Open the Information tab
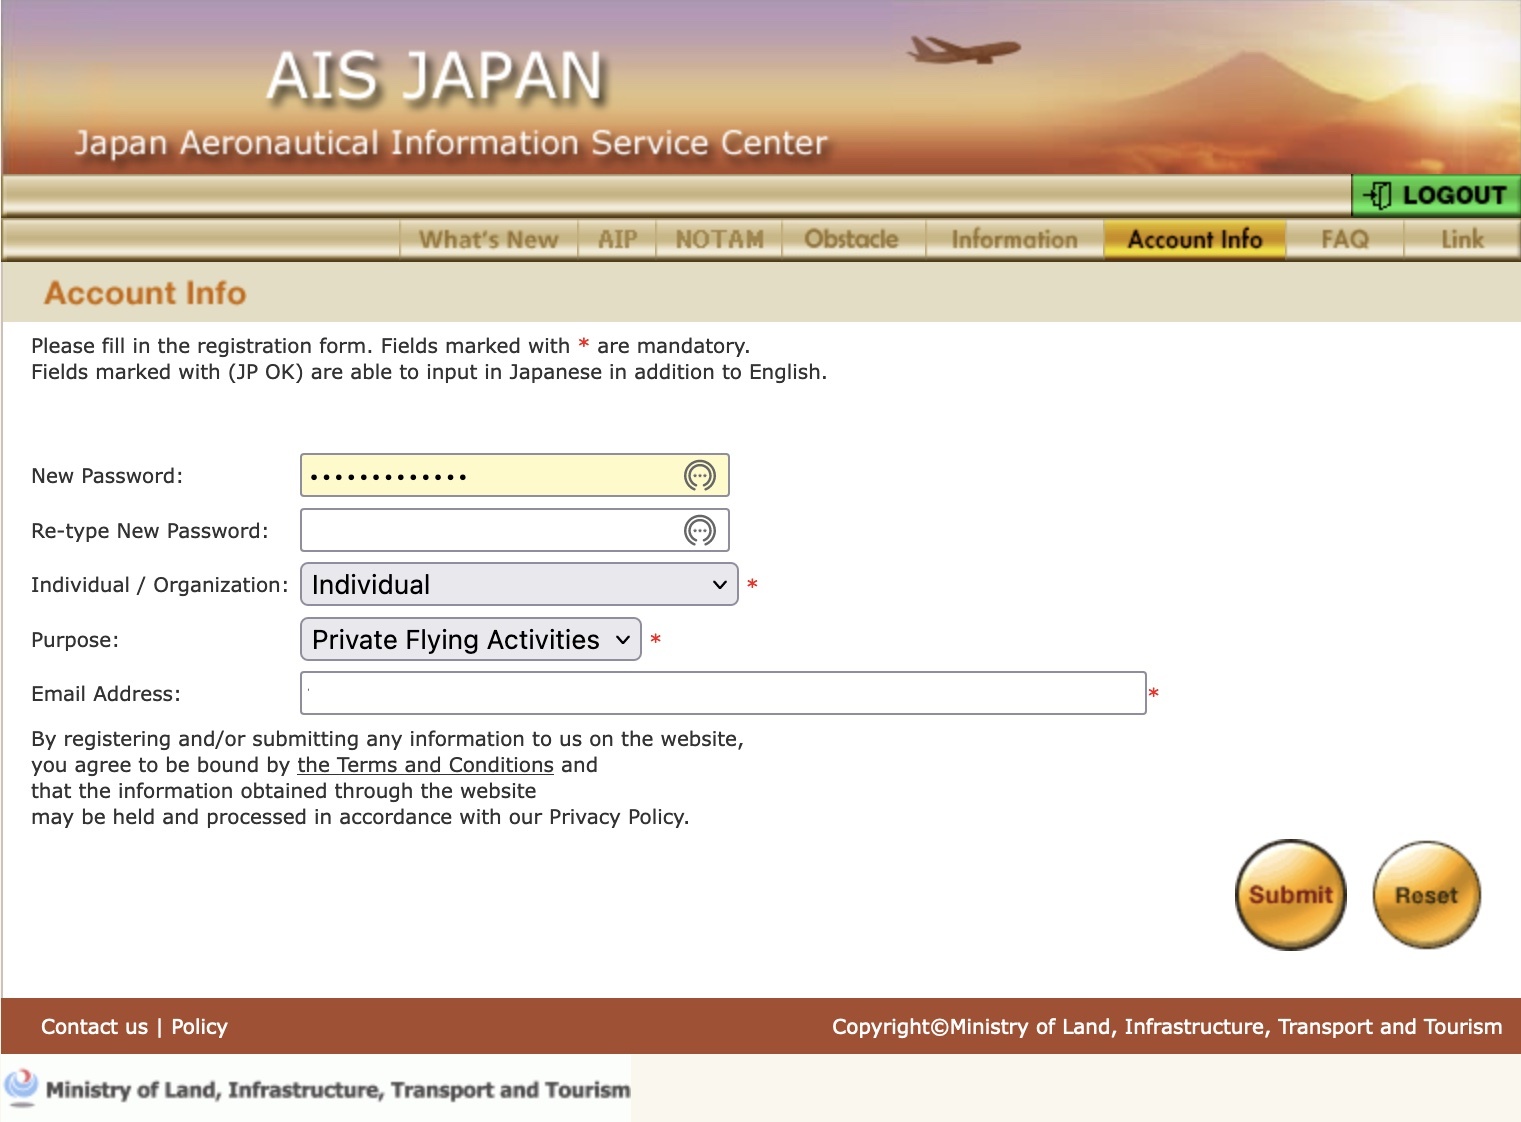 (x=1014, y=240)
